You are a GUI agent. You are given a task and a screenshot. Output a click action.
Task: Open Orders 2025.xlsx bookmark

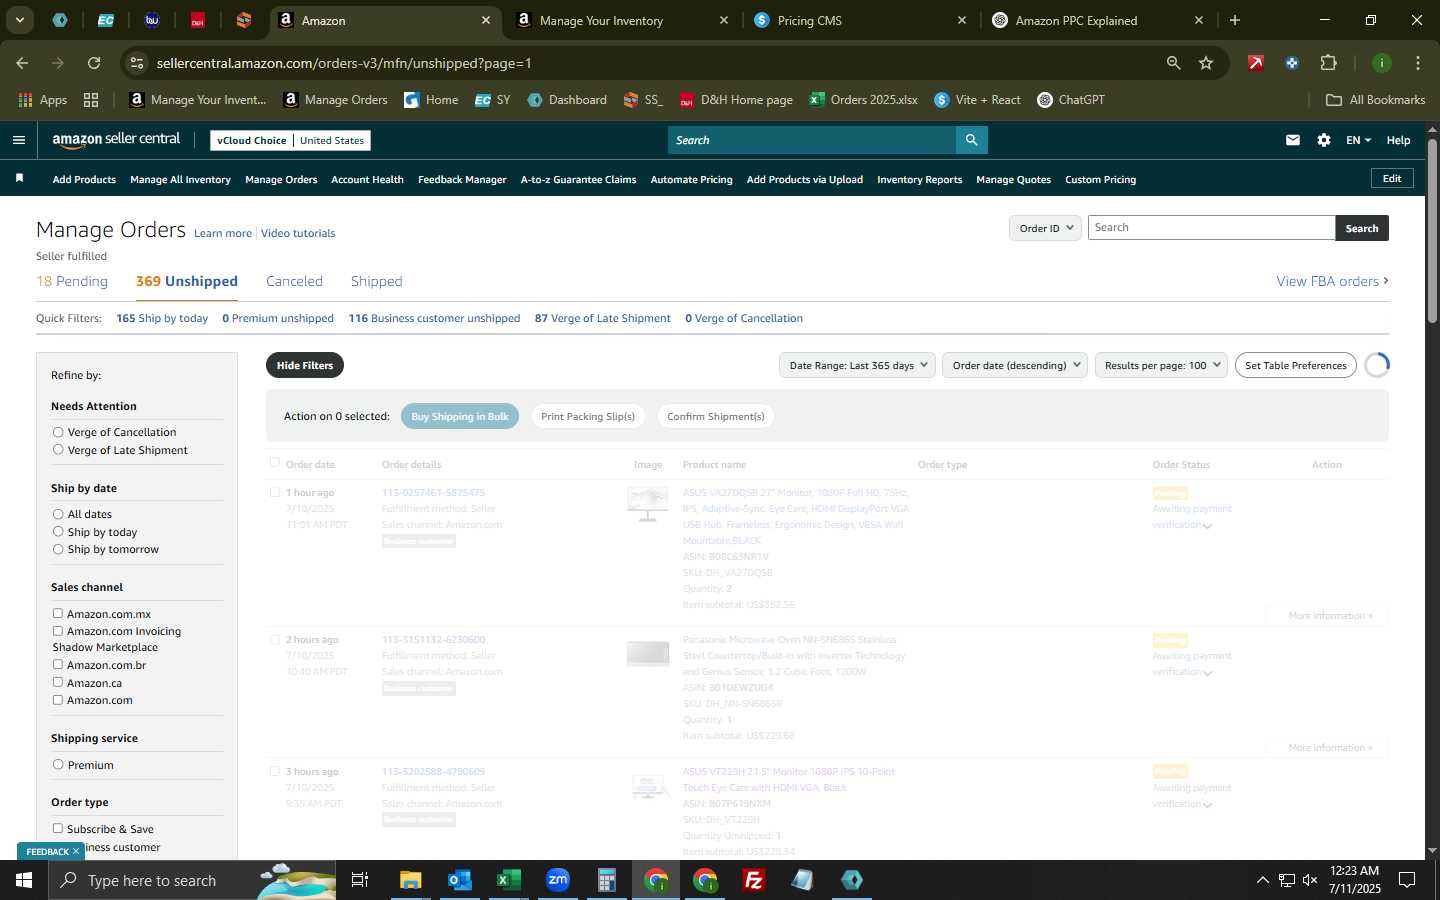pyautogui.click(x=864, y=100)
